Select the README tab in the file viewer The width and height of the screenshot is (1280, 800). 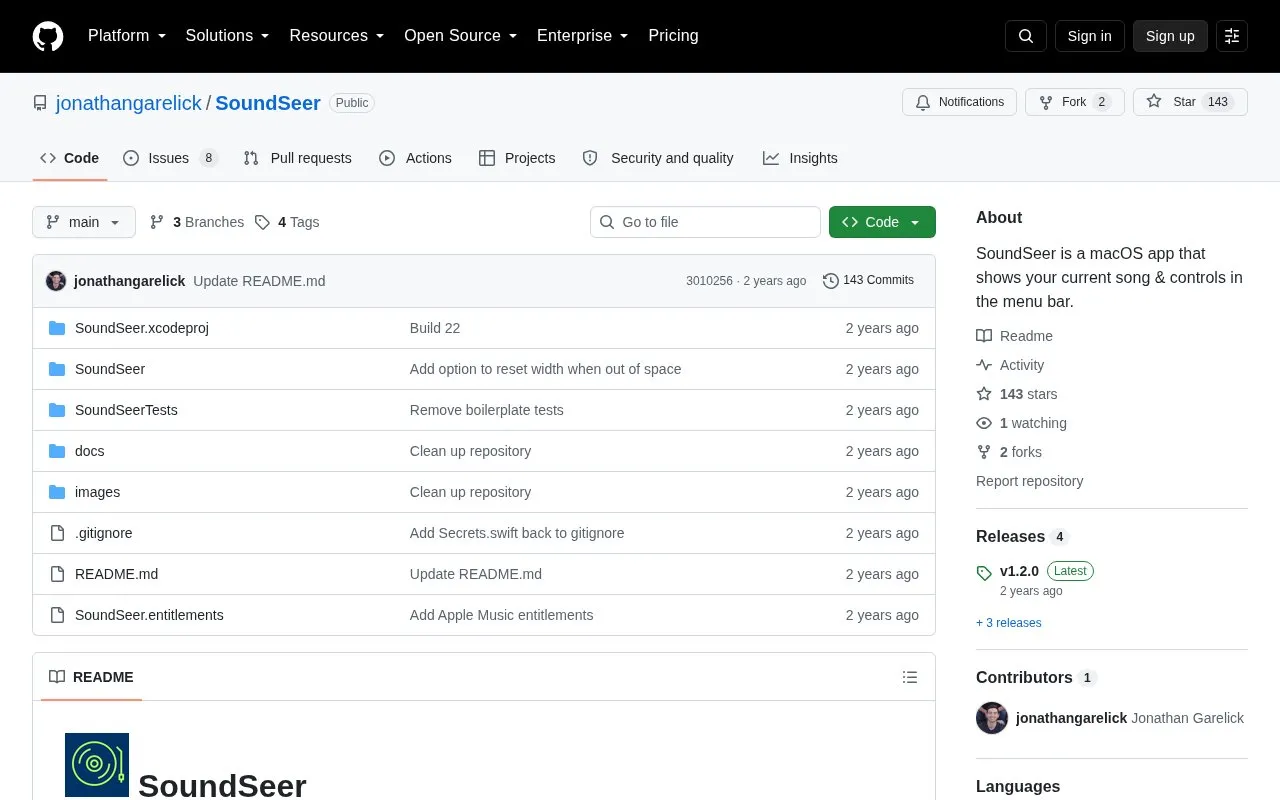(91, 677)
